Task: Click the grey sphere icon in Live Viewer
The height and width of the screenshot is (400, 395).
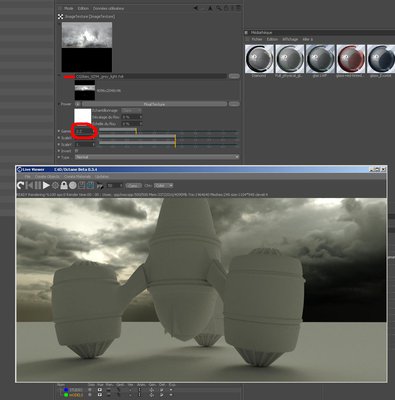Action: point(73,185)
